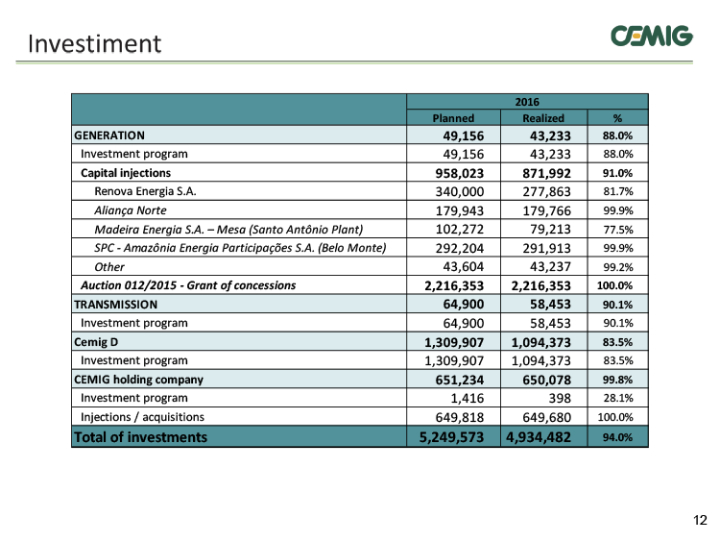Screen dimensions: 720x541
Task: Click the 99.2% percentage cell
Action: [618, 267]
